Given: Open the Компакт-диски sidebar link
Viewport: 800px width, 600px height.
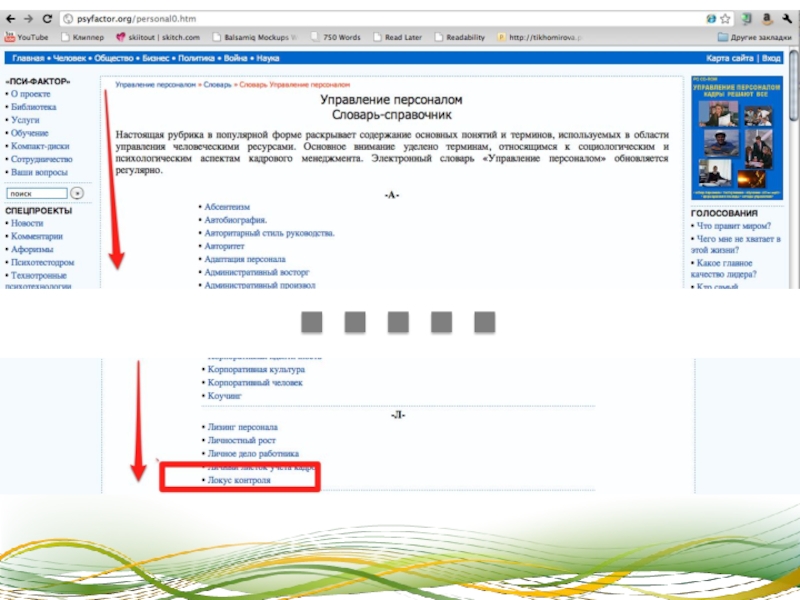Looking at the screenshot, I should 40,146.
